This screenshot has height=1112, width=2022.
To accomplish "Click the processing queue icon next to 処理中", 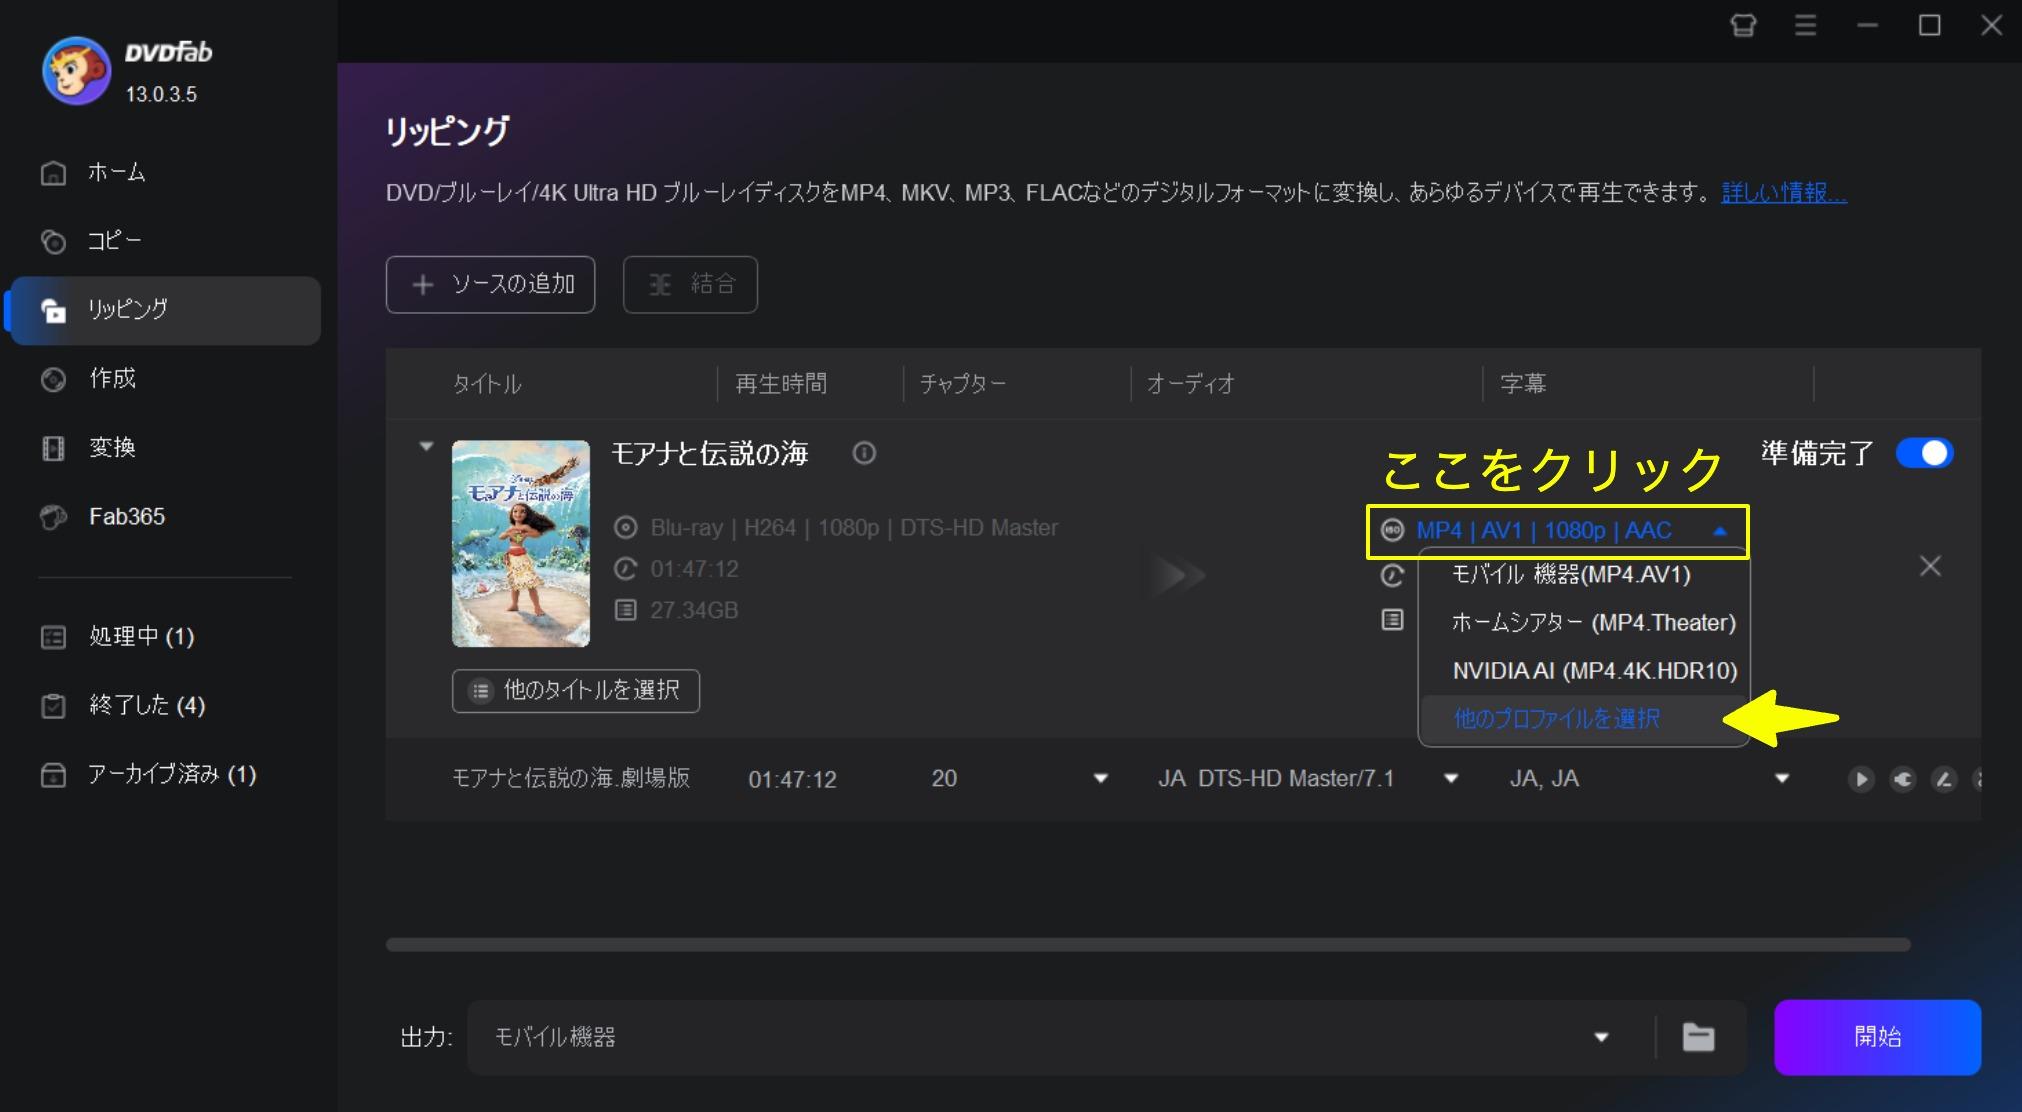I will pos(53,637).
